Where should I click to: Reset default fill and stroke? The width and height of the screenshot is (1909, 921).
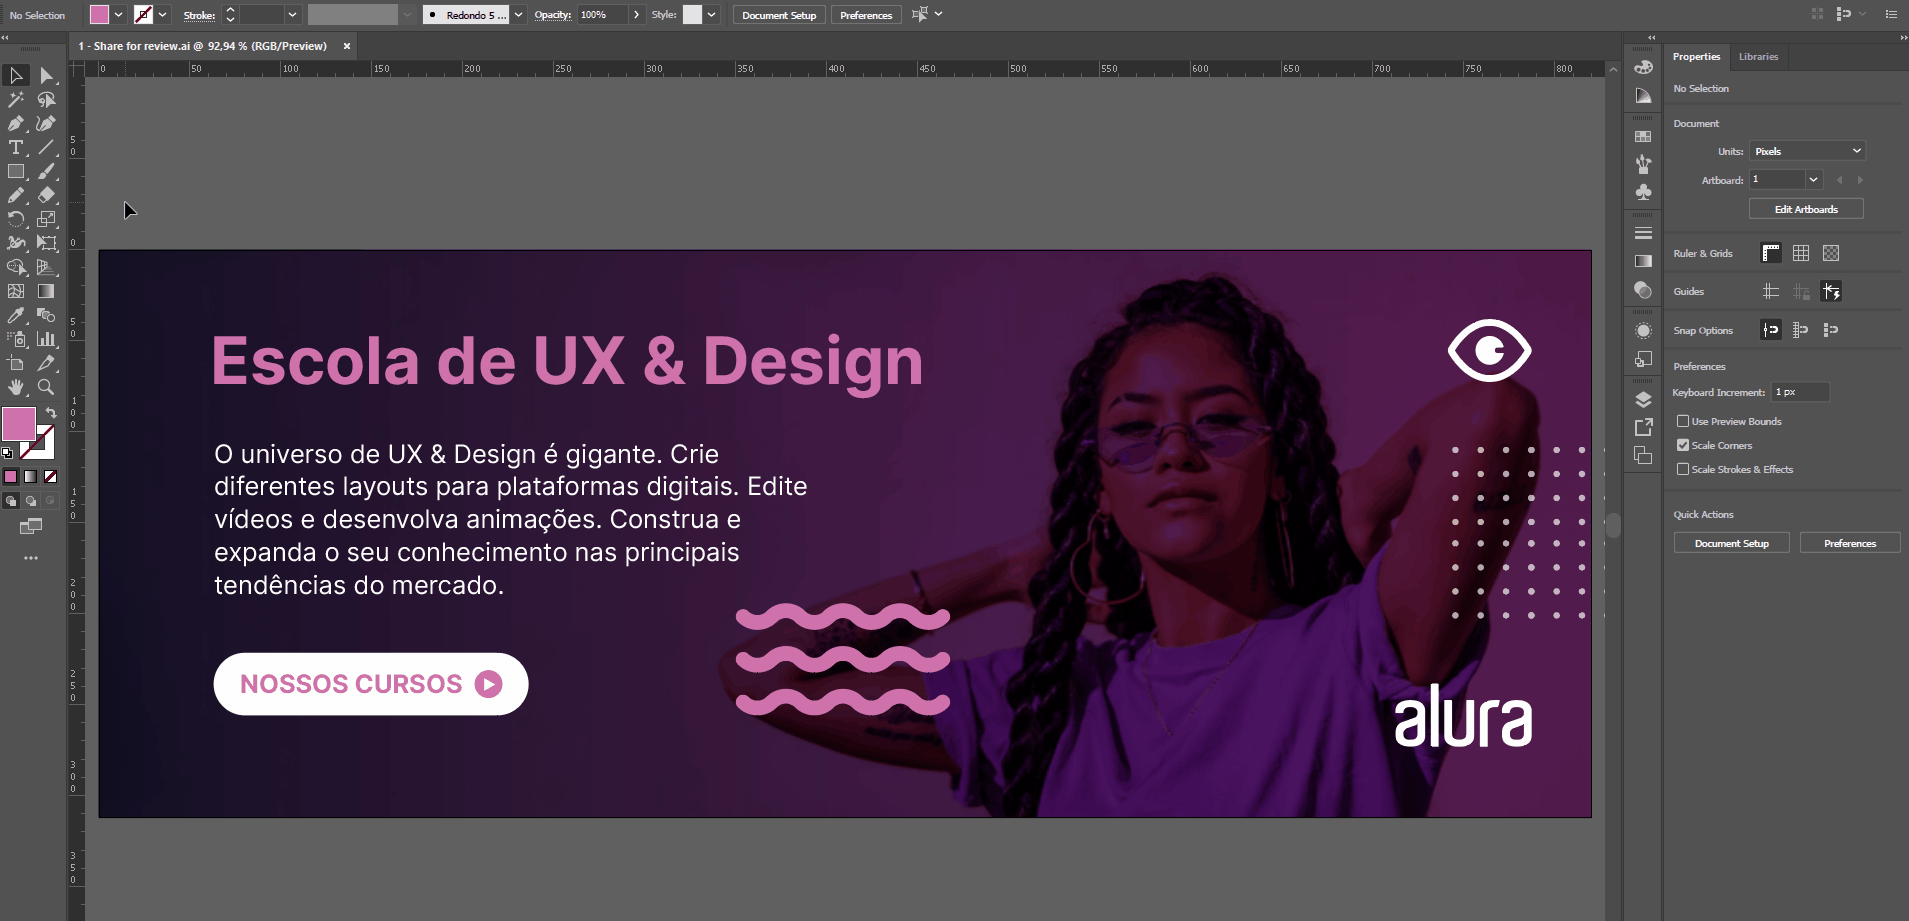(x=7, y=453)
